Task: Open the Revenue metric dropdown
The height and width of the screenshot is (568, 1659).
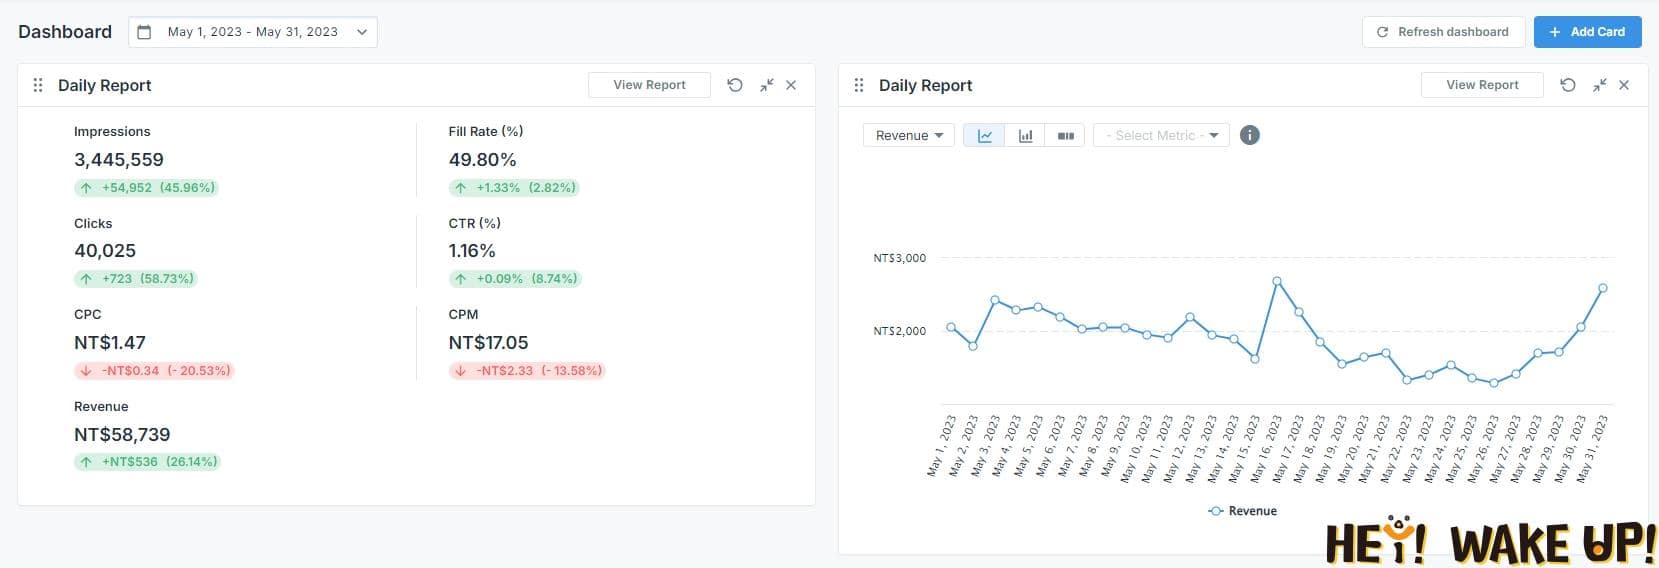Action: click(908, 135)
